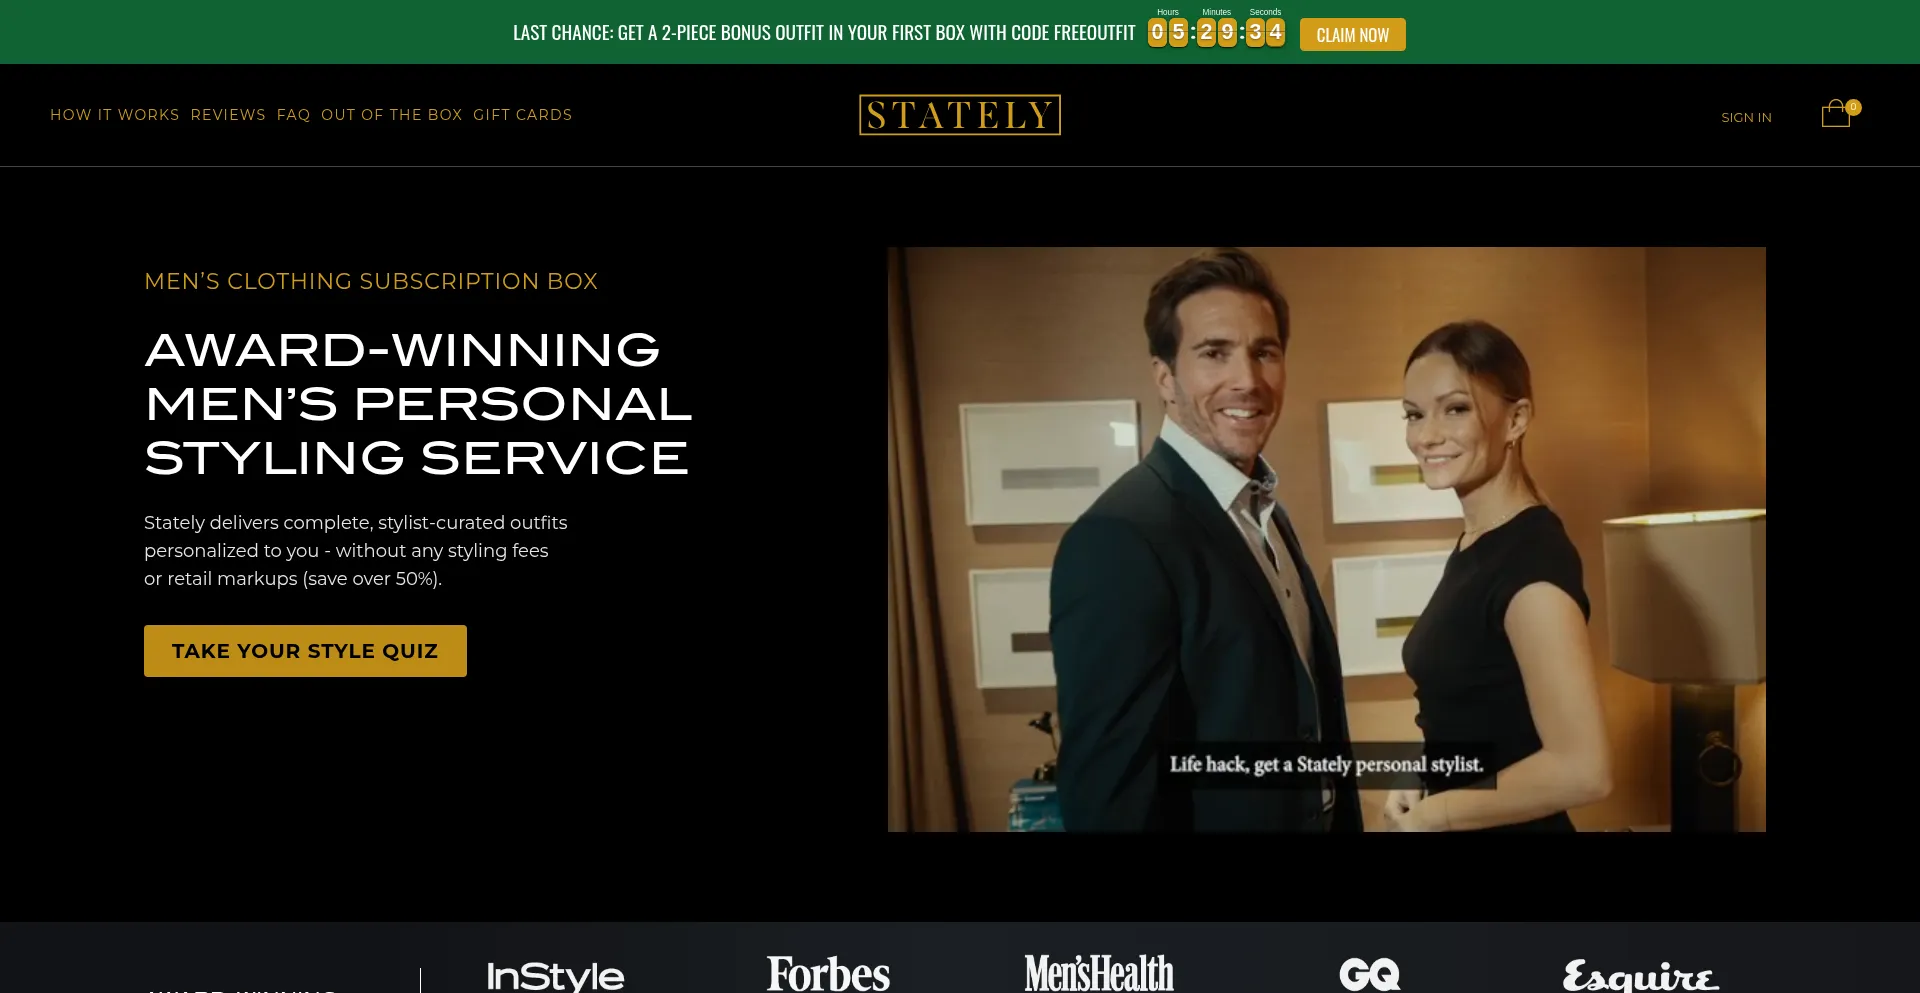Click the 'Life hack' video caption
This screenshot has width=1920, height=993.
click(1327, 765)
